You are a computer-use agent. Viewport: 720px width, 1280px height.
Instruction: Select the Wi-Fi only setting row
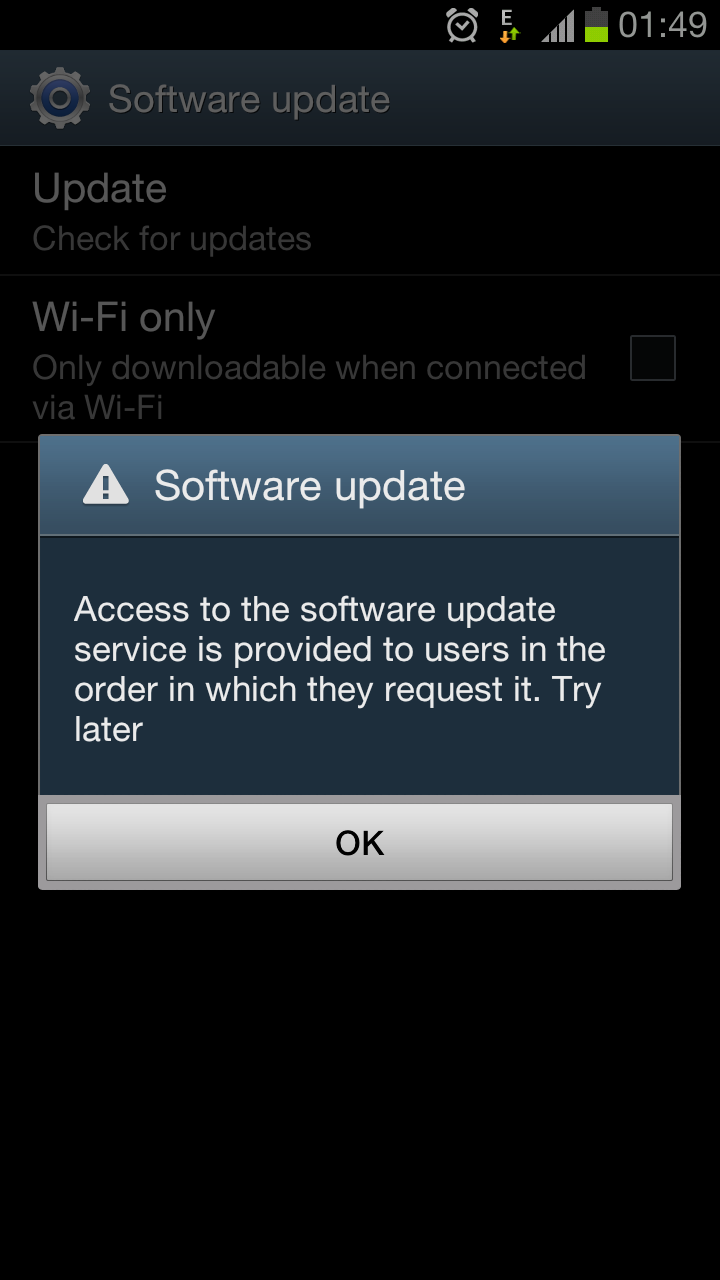[x=360, y=359]
